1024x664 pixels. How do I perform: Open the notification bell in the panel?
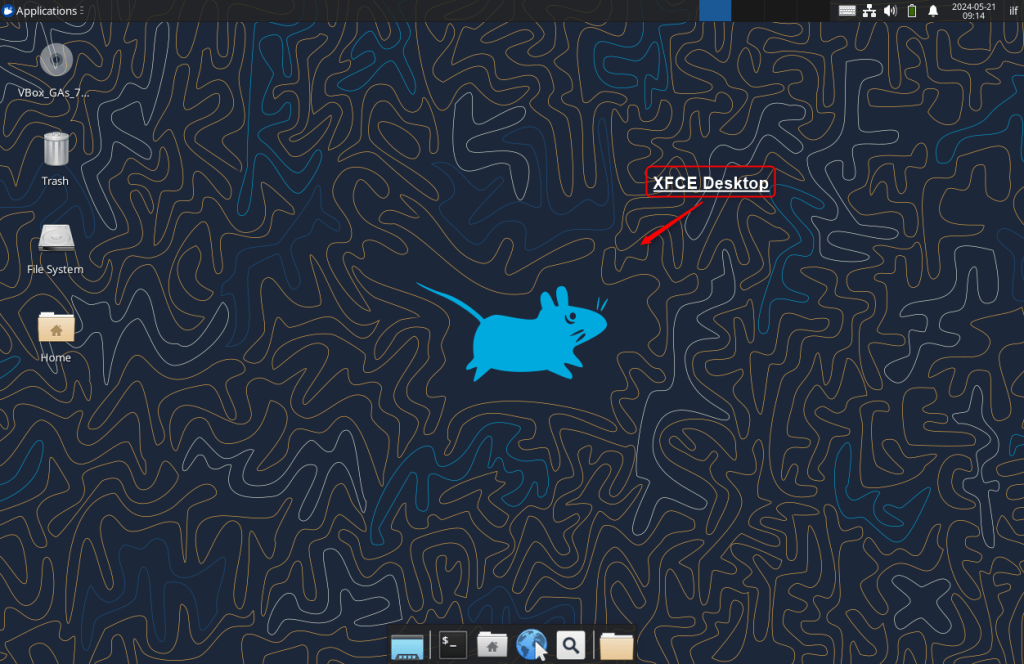tap(933, 10)
